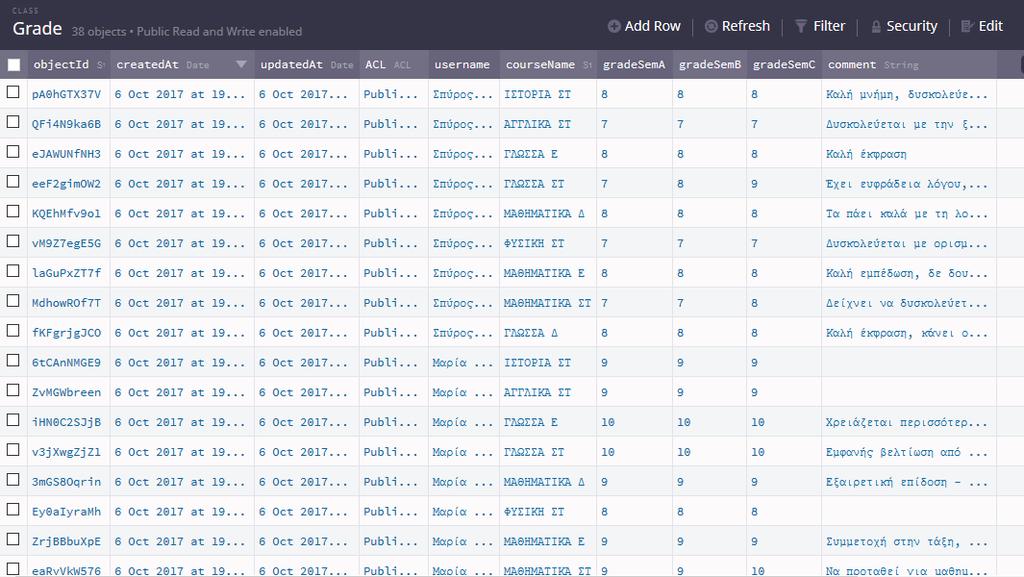Click the Security lock icon
Screen dimensions: 1024x577
(876, 27)
